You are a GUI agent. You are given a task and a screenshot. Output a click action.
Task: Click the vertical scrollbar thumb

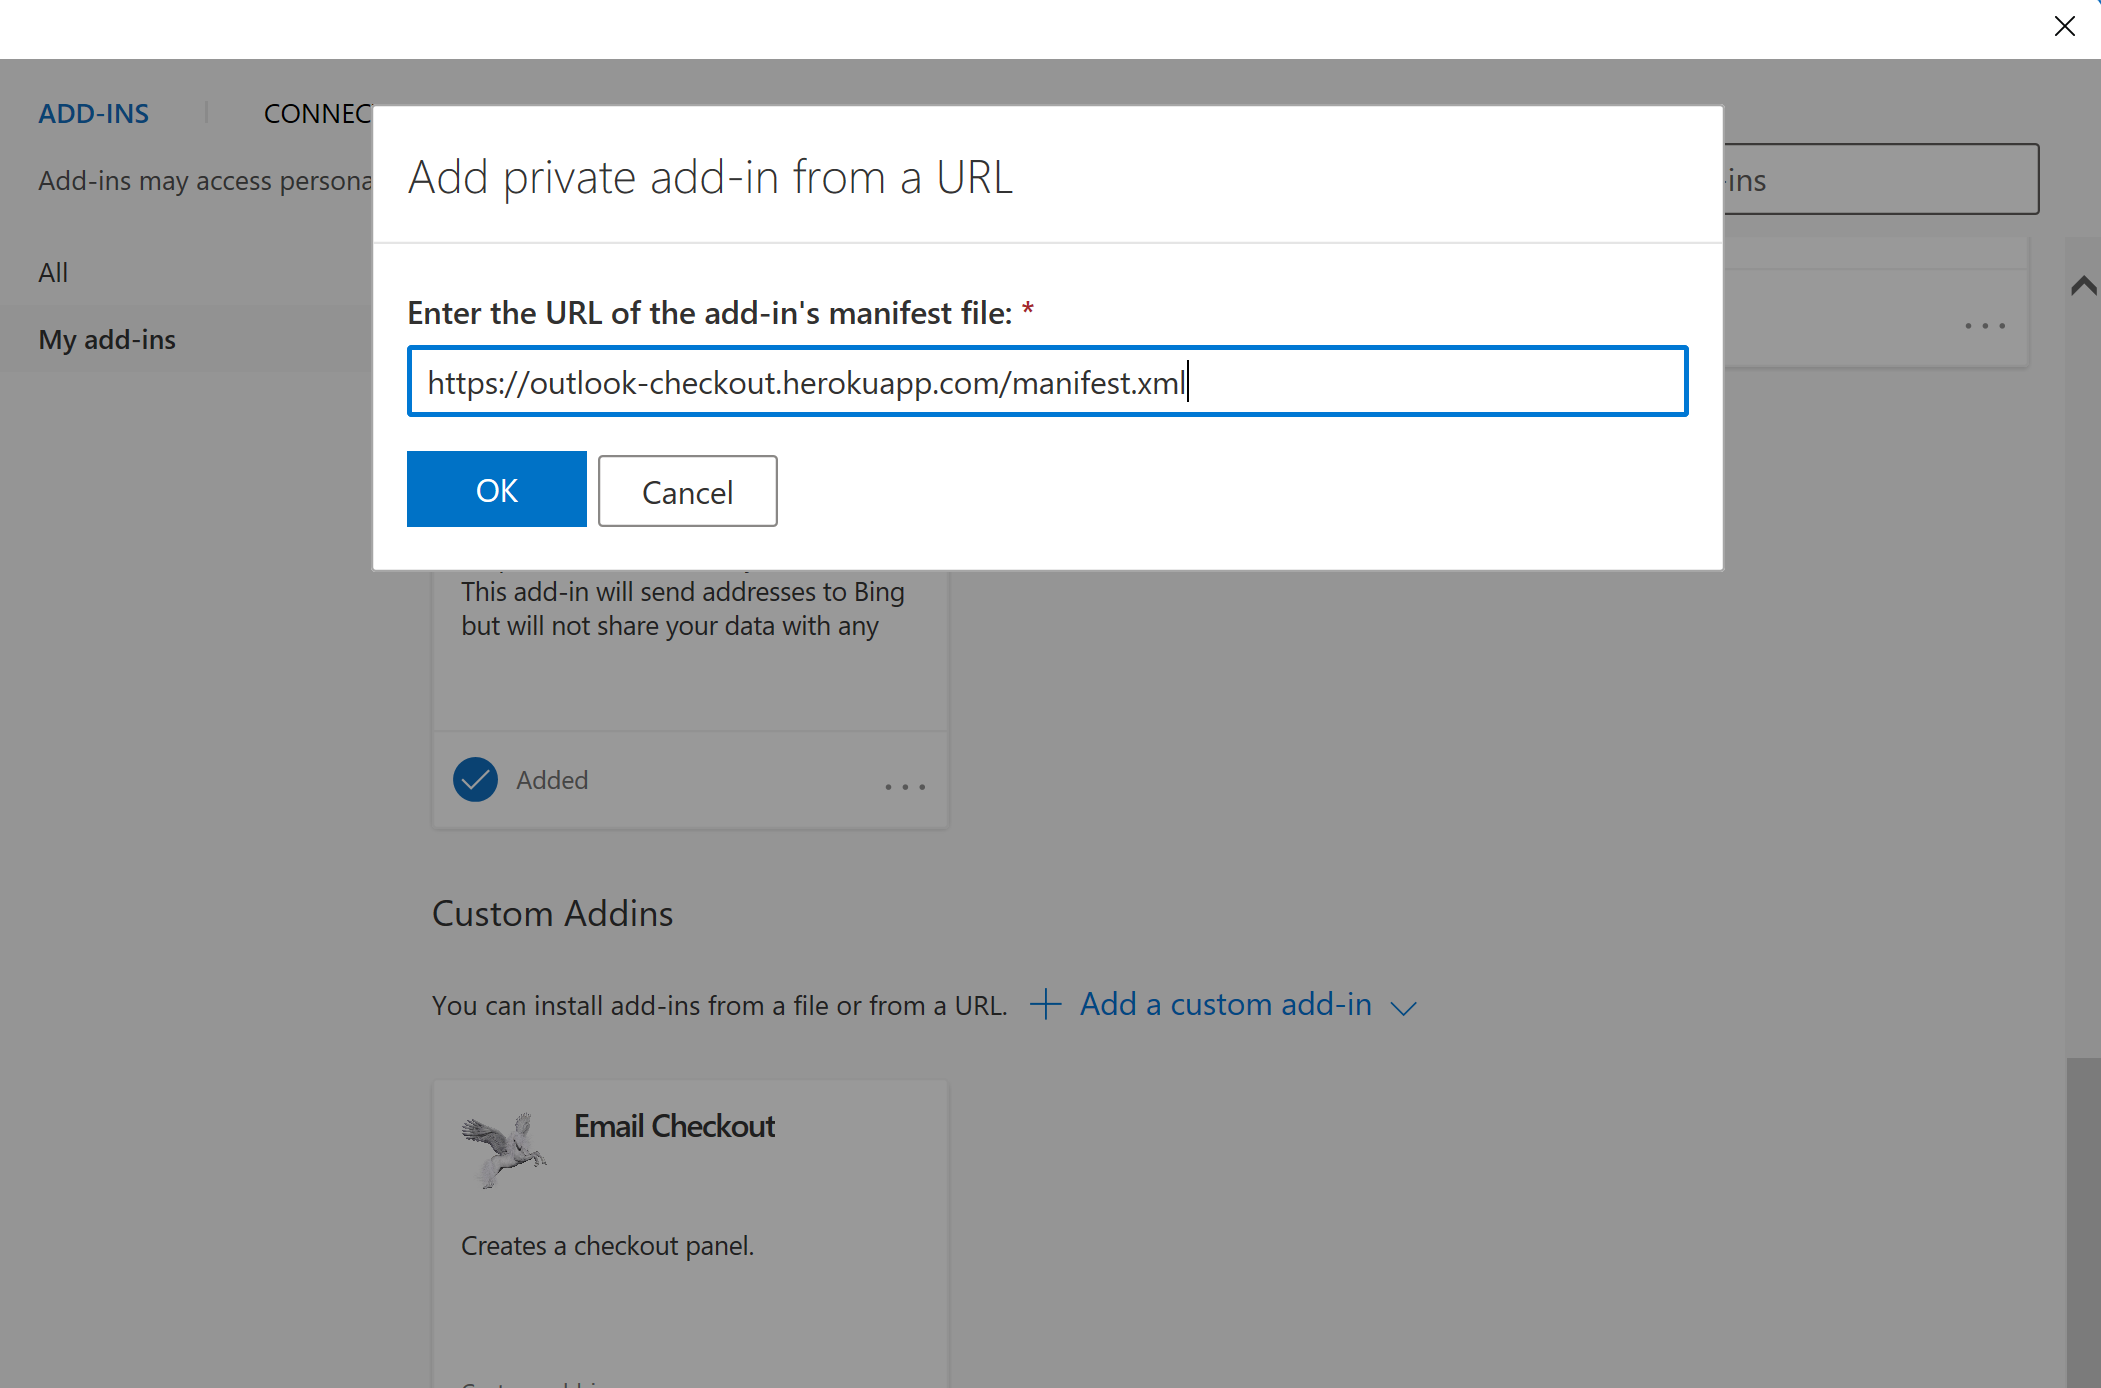point(2084,1220)
